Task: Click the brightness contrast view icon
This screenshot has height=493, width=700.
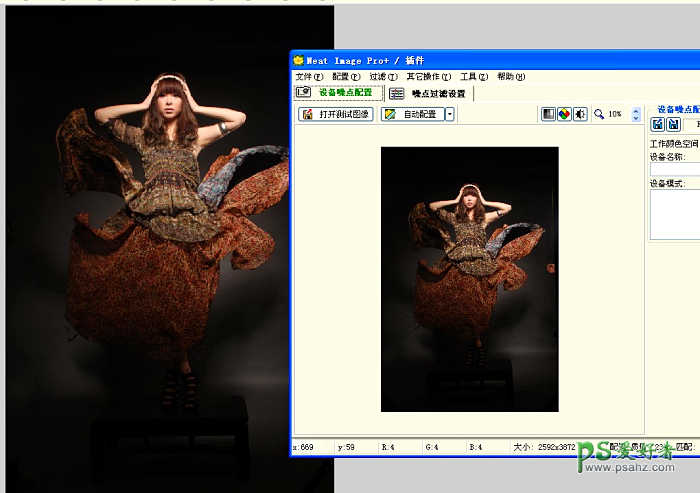Action: pos(579,115)
